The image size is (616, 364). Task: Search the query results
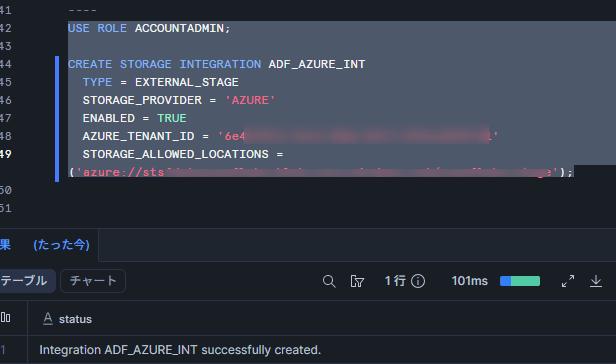329,281
